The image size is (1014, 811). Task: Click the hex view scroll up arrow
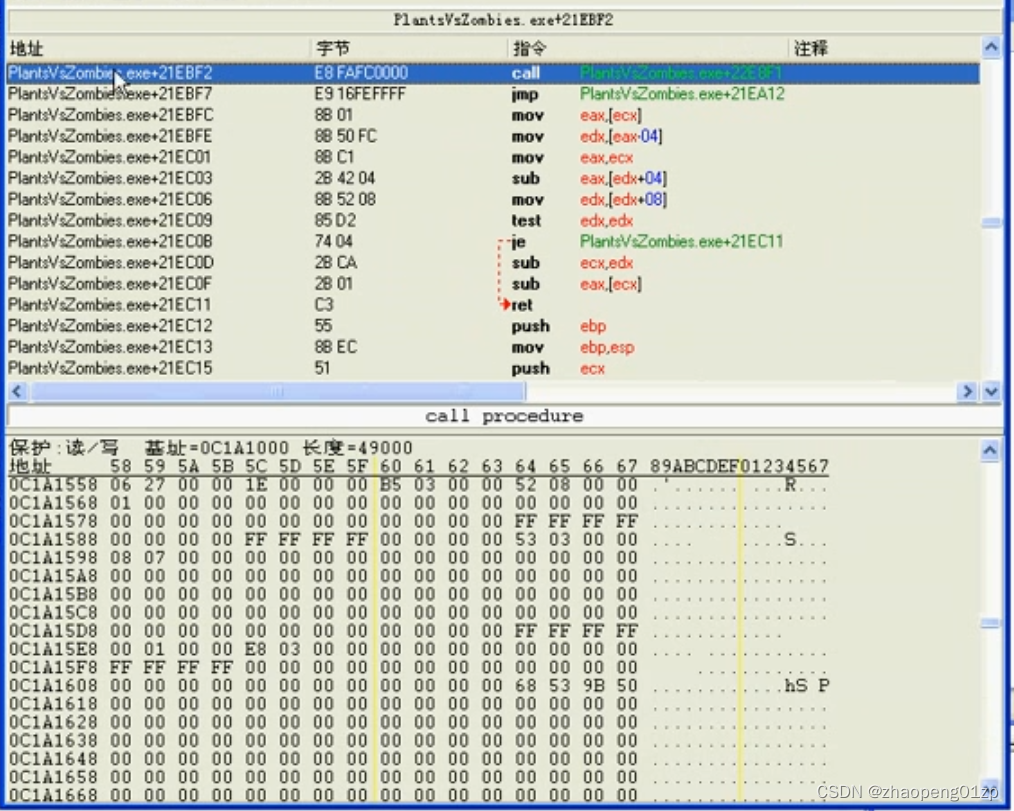(x=990, y=449)
